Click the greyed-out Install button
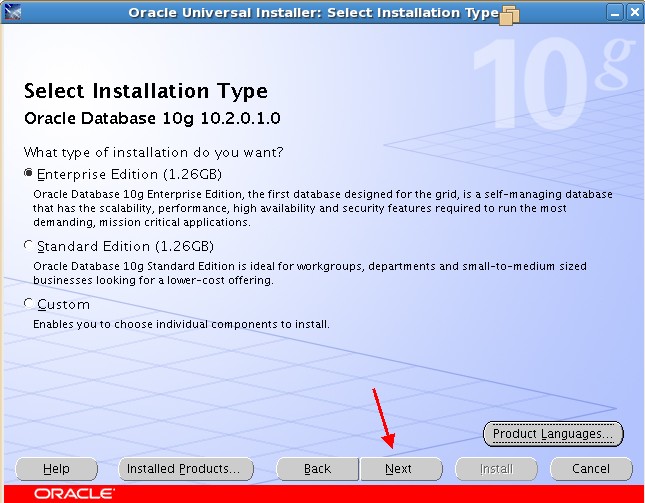 tap(496, 468)
